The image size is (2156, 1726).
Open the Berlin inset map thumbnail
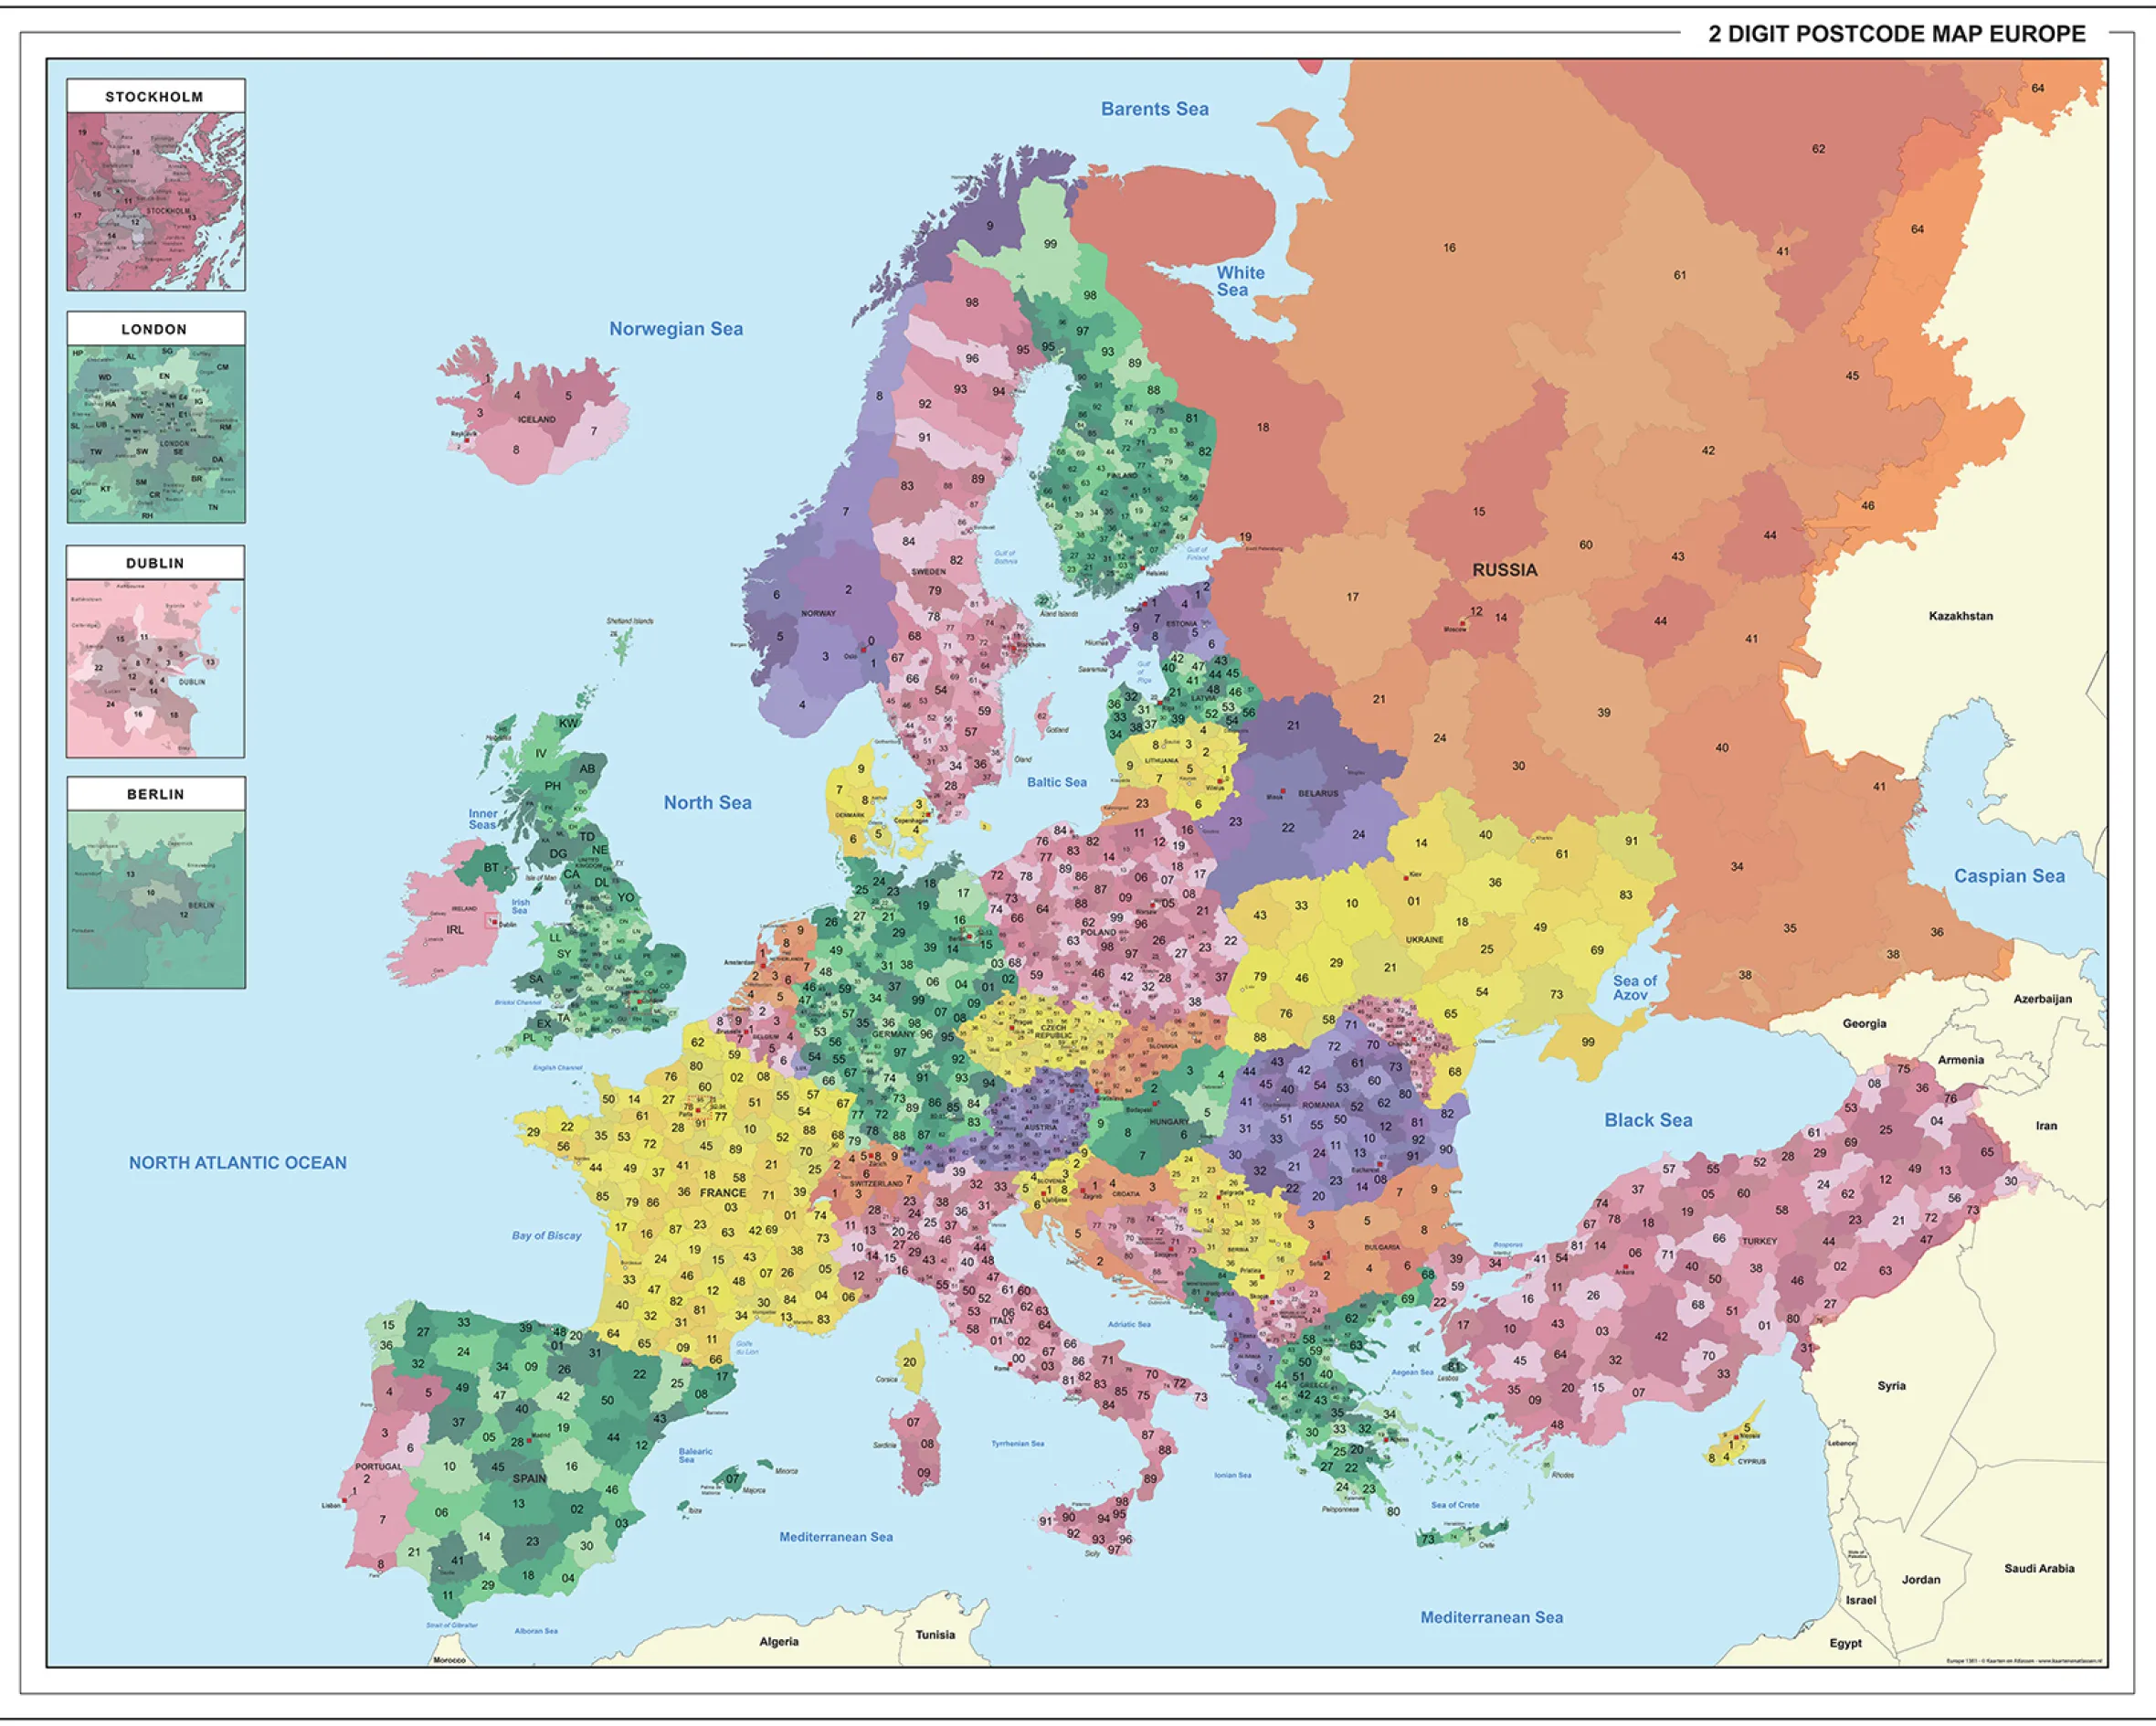tap(156, 899)
